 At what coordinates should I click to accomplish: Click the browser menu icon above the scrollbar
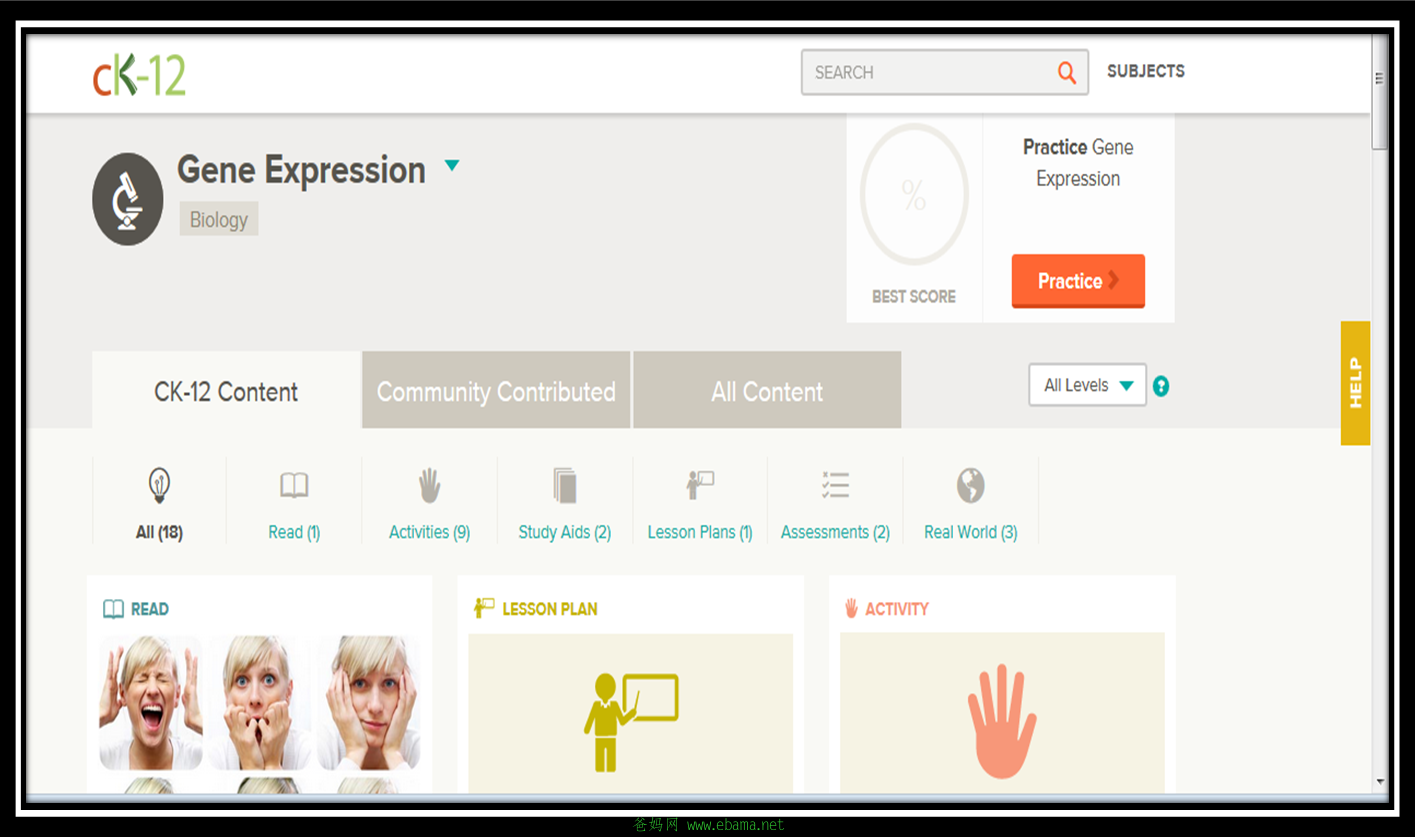1380,78
